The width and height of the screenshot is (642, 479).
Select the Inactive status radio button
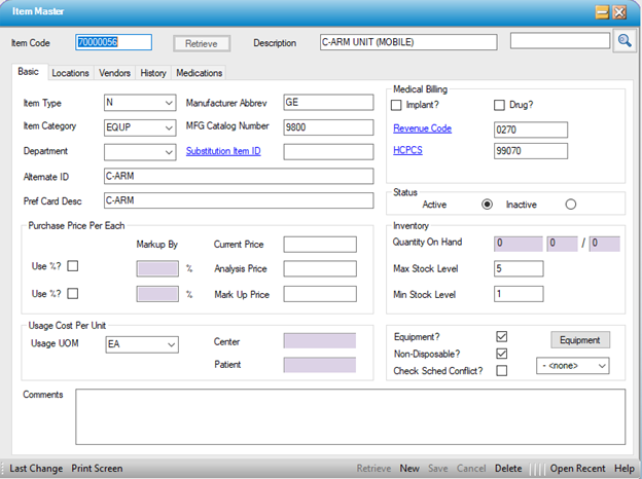tap(571, 204)
